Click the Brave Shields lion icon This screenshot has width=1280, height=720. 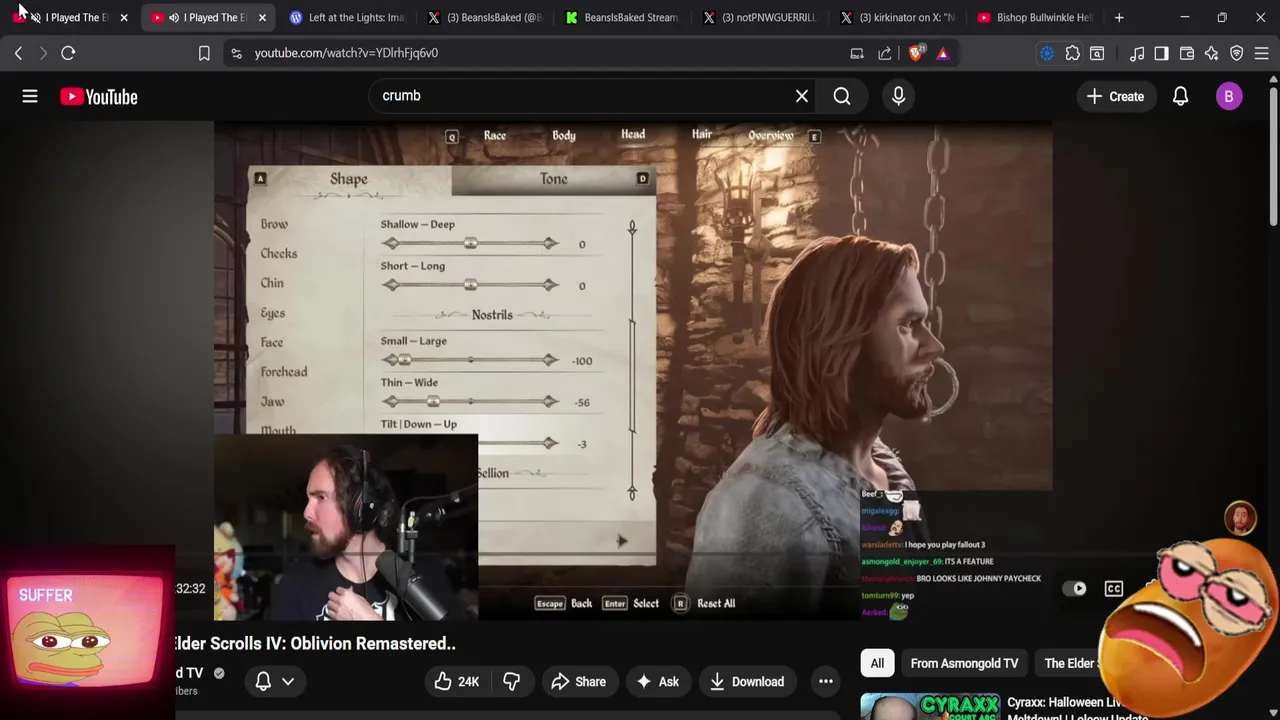[x=916, y=53]
